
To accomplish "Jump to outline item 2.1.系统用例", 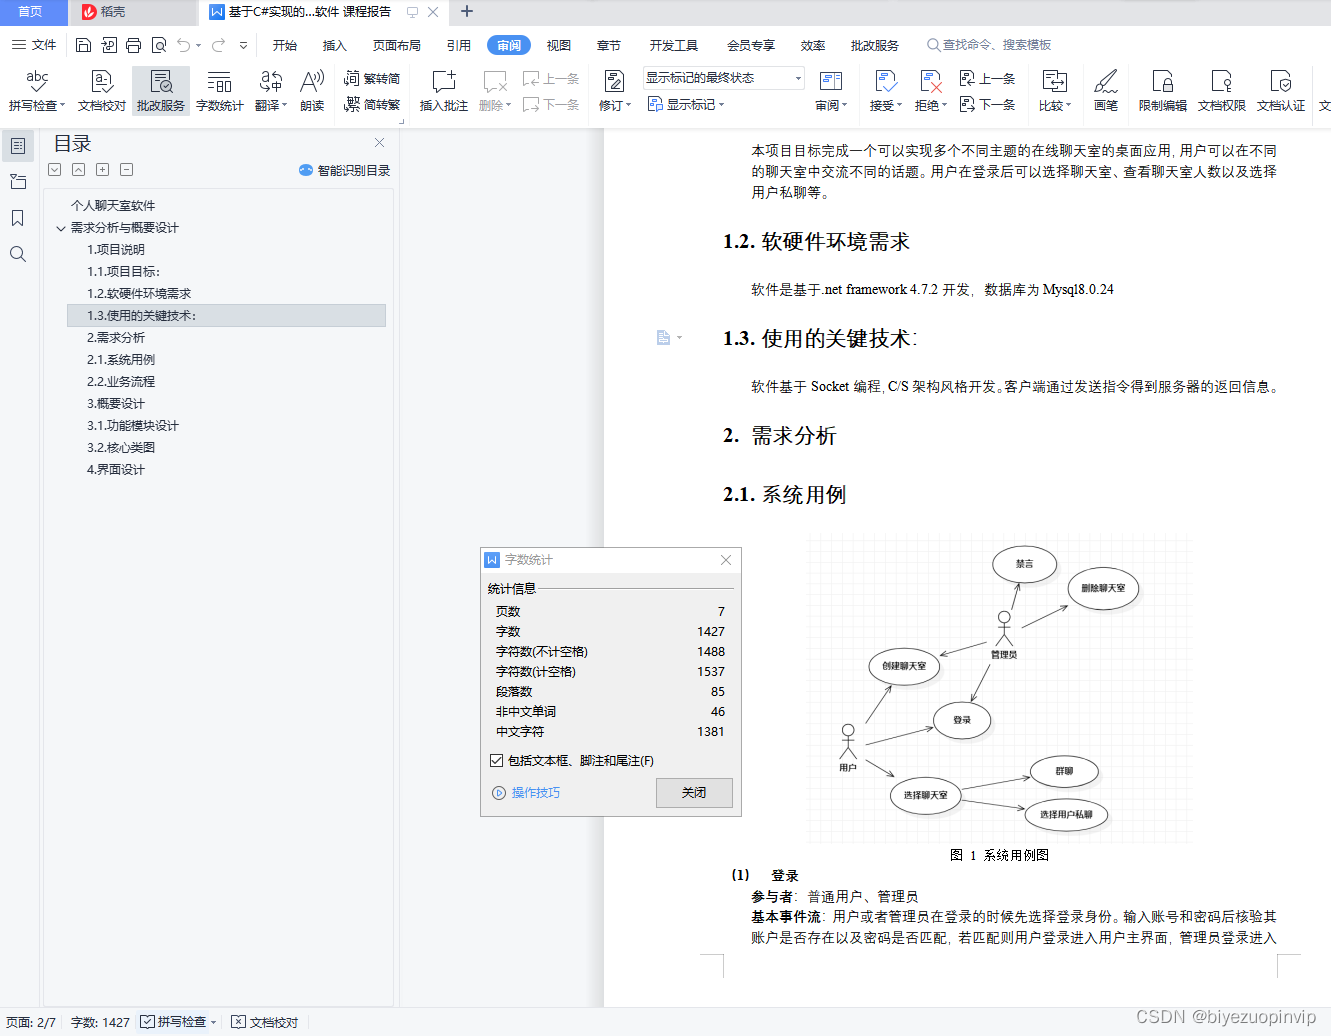I will (x=121, y=360).
